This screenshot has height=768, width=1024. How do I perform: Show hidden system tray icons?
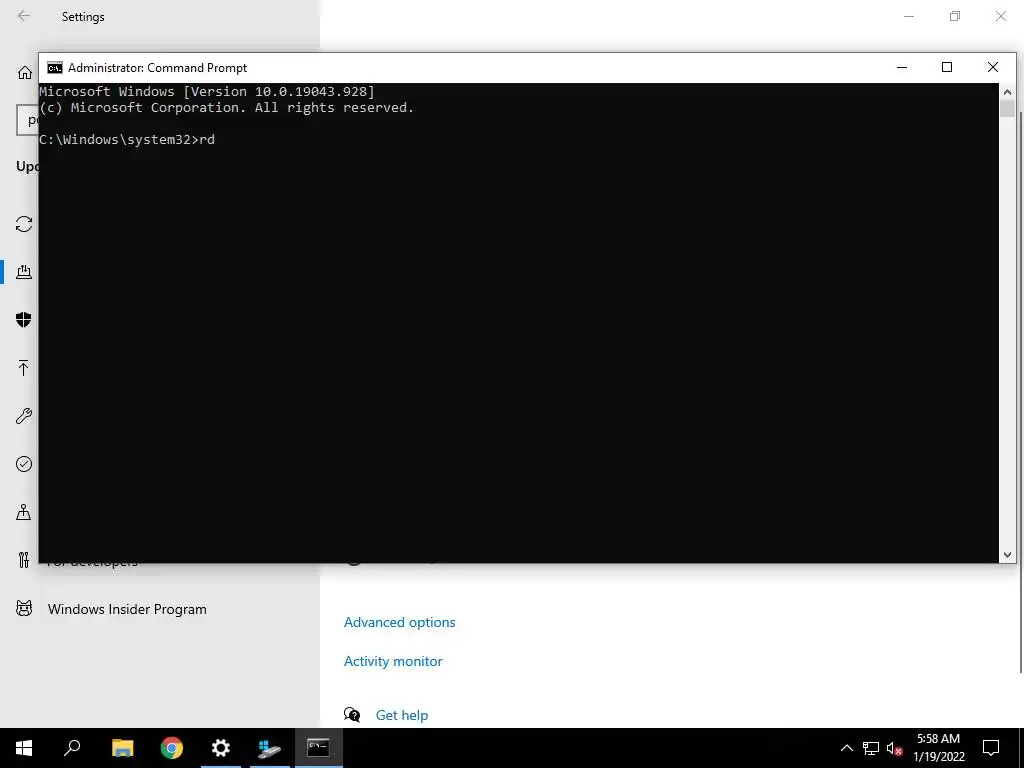click(846, 748)
